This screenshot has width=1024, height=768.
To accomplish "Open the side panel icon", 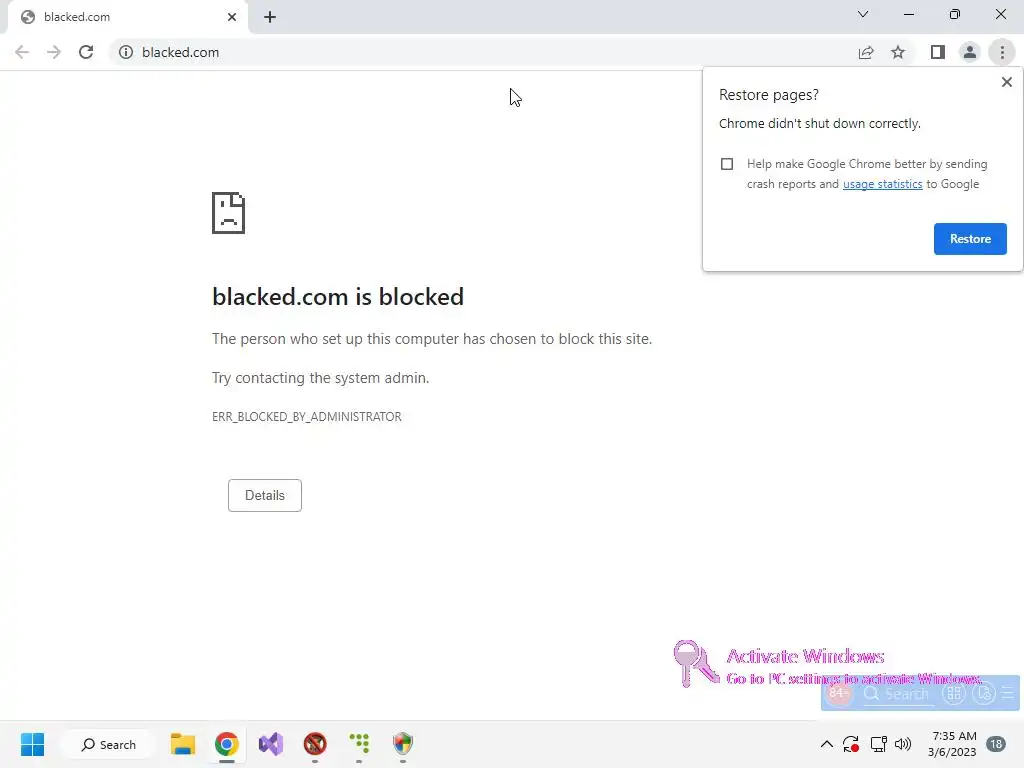I will point(938,52).
